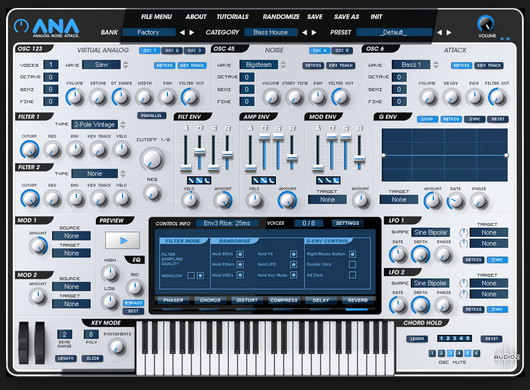Click the Filt Env Attack slider

point(186,168)
